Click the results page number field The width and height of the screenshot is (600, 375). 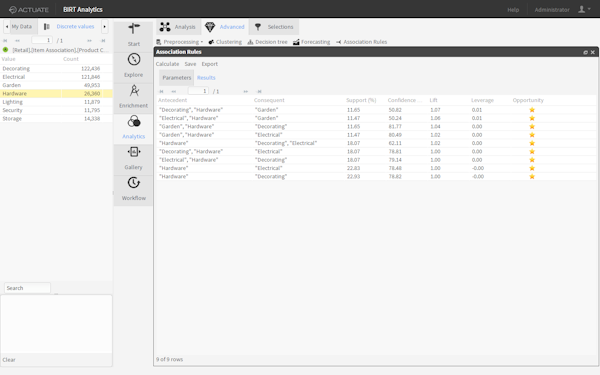coord(198,91)
